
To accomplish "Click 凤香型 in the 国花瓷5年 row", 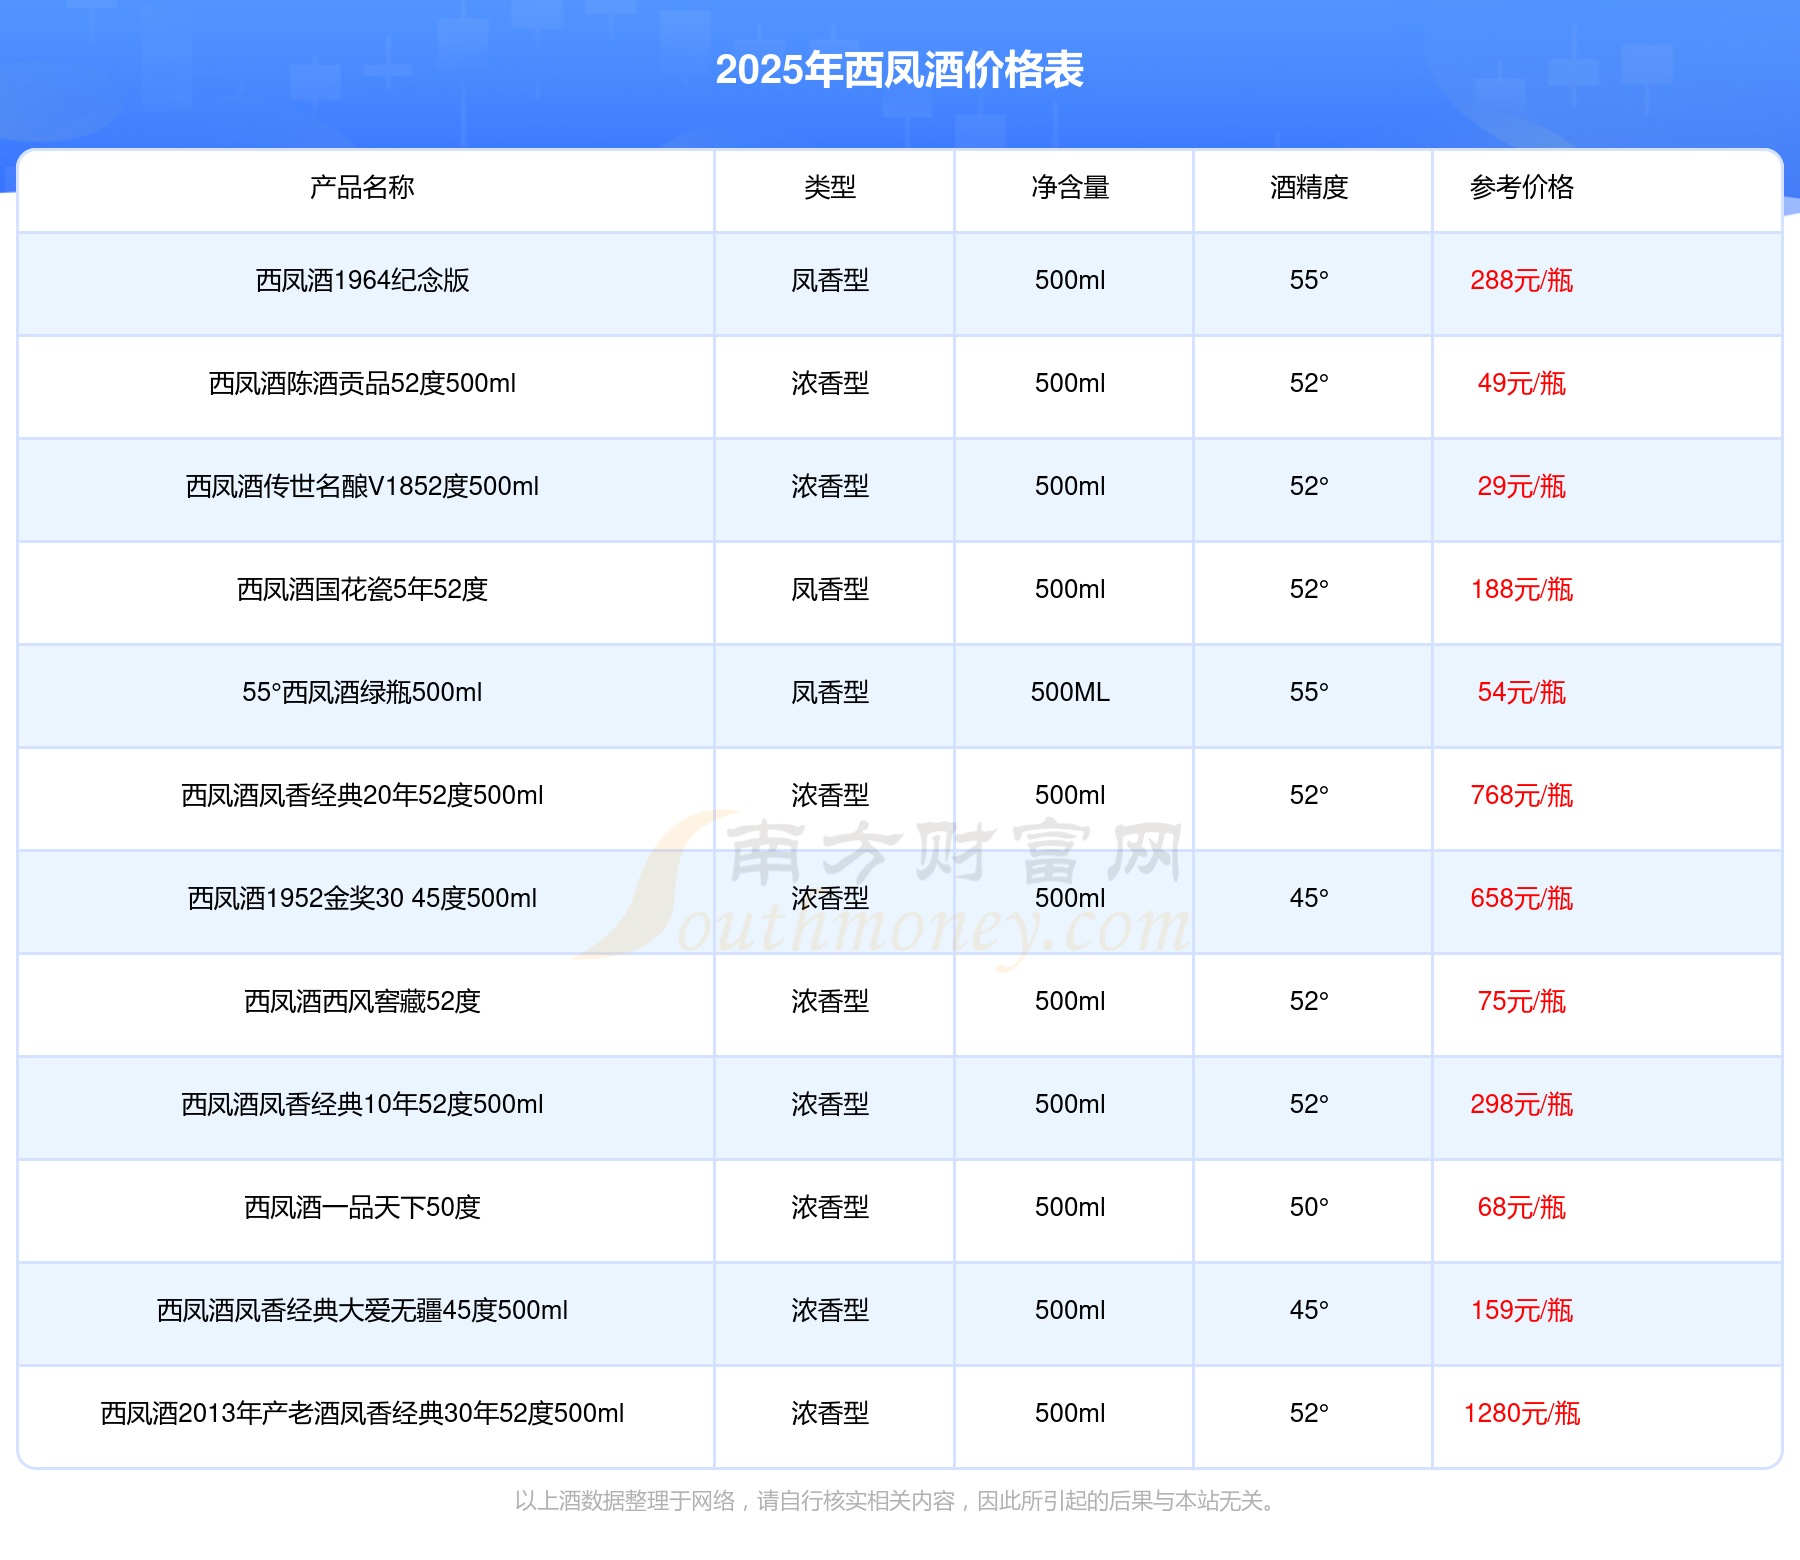I will (x=830, y=589).
